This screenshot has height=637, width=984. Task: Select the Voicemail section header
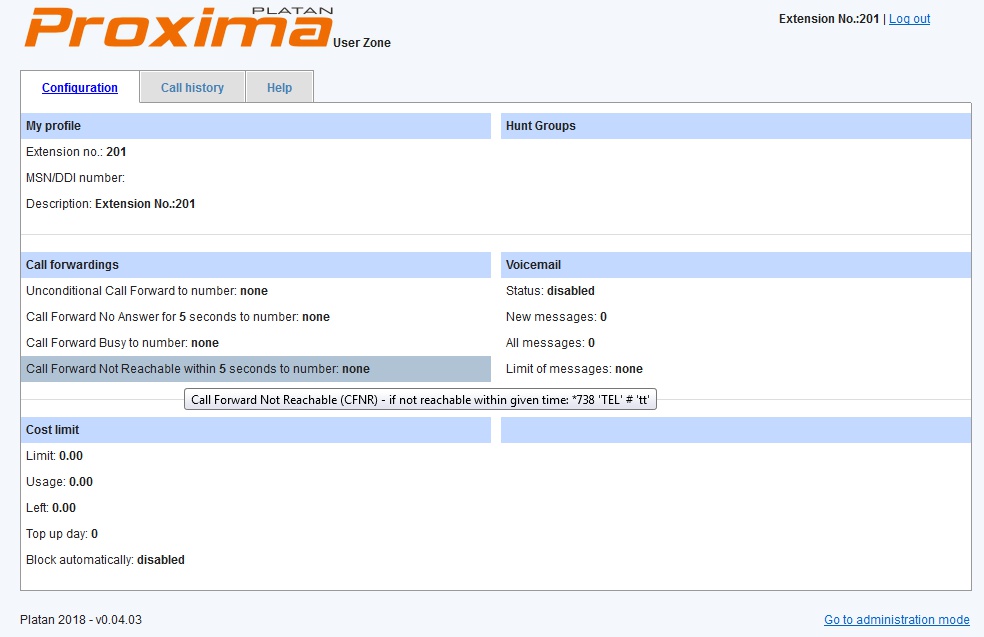click(x=735, y=265)
